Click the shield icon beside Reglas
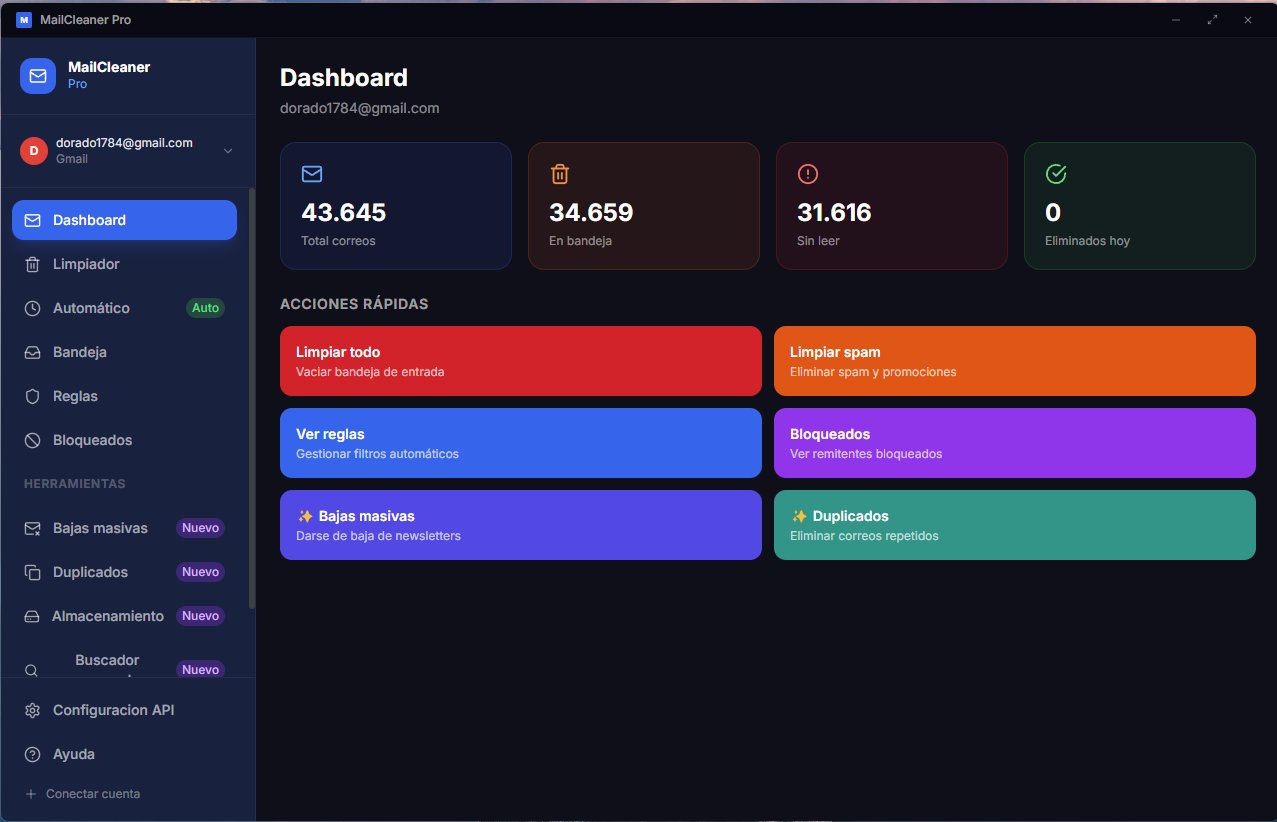1277x822 pixels. pos(33,396)
